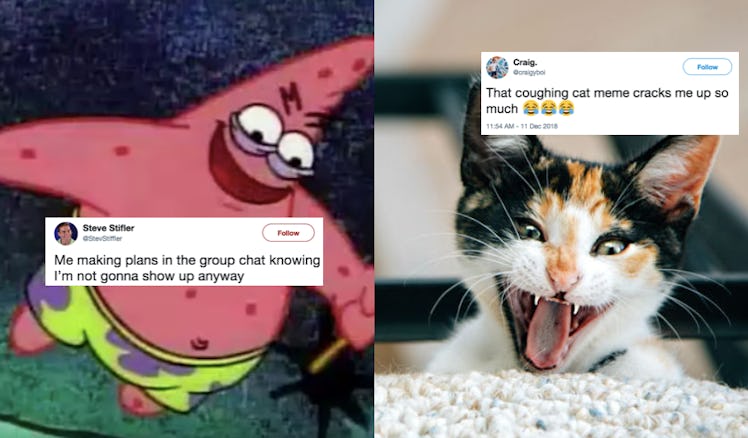Click the calico cat's pink nose

click(563, 277)
